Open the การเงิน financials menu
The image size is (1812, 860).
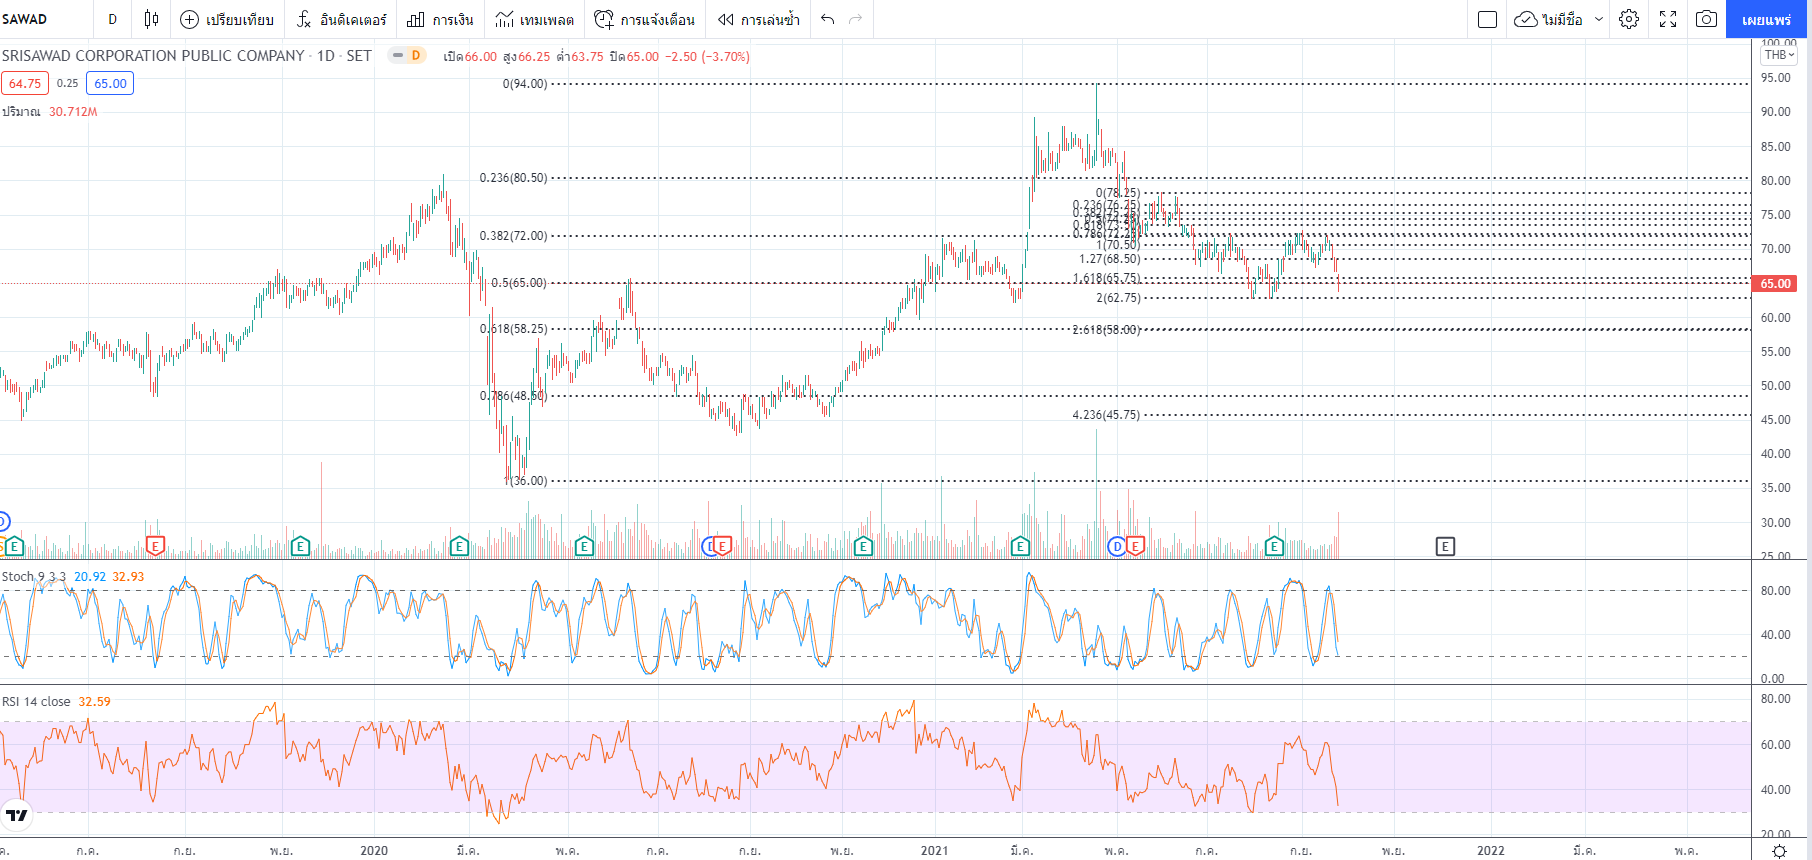tap(440, 19)
